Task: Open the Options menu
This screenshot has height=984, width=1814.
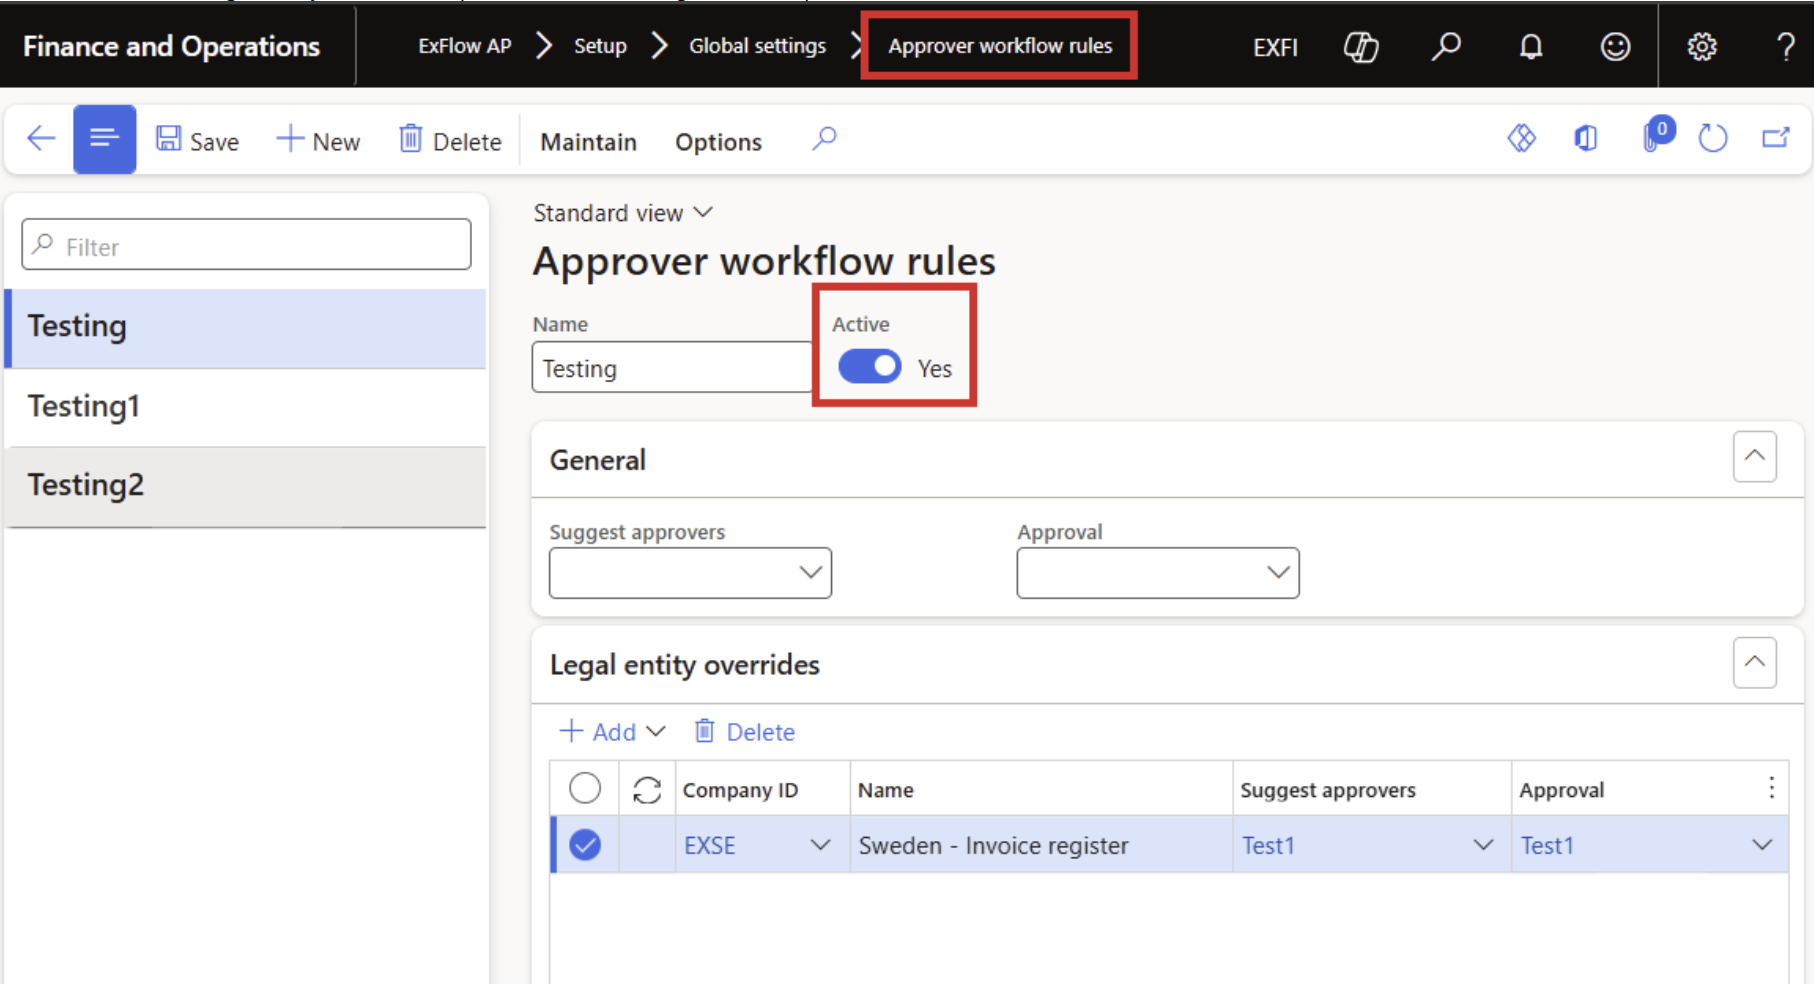Action: (x=718, y=142)
